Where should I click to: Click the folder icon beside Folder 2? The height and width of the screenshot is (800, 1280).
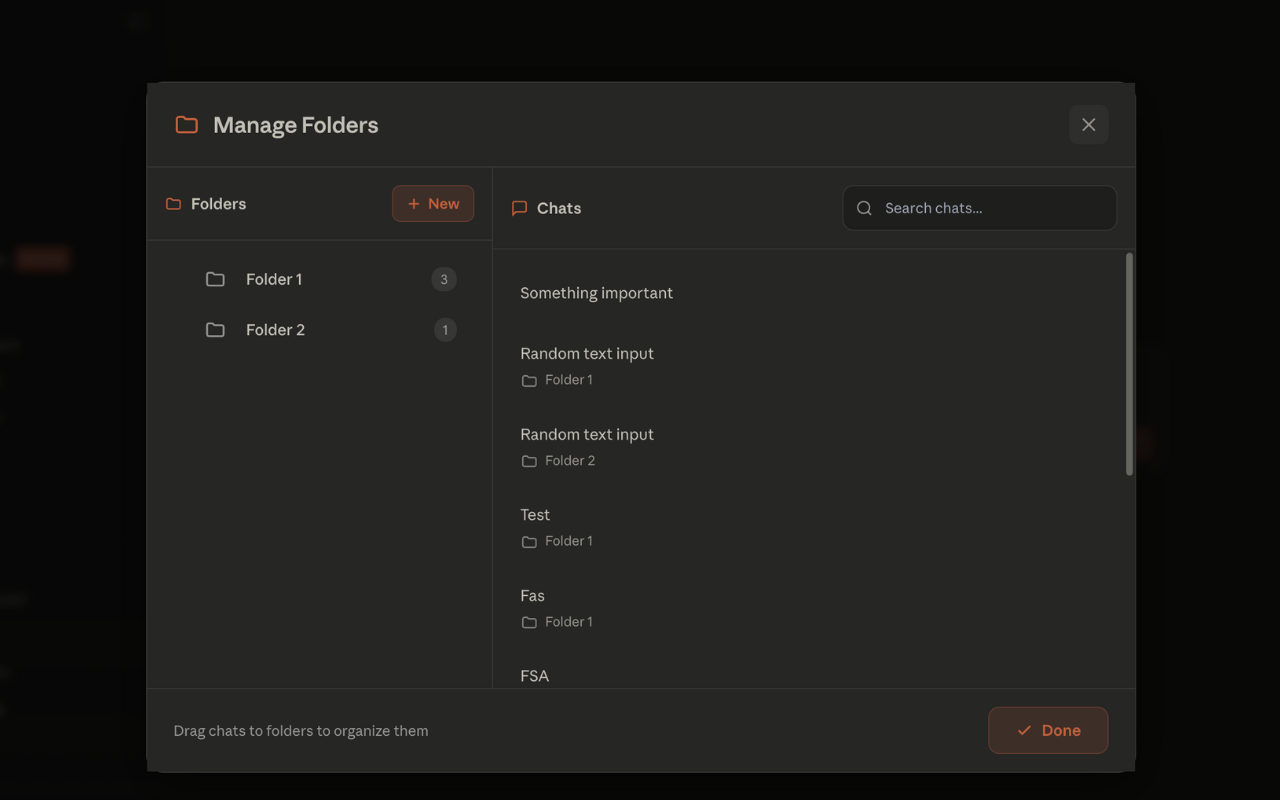point(215,330)
